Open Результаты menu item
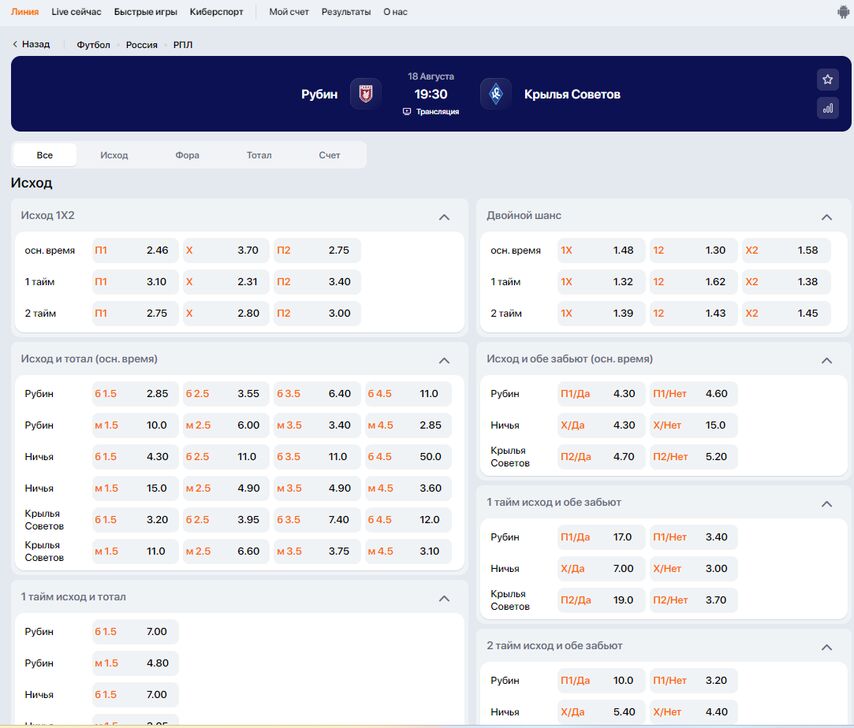 (x=346, y=11)
